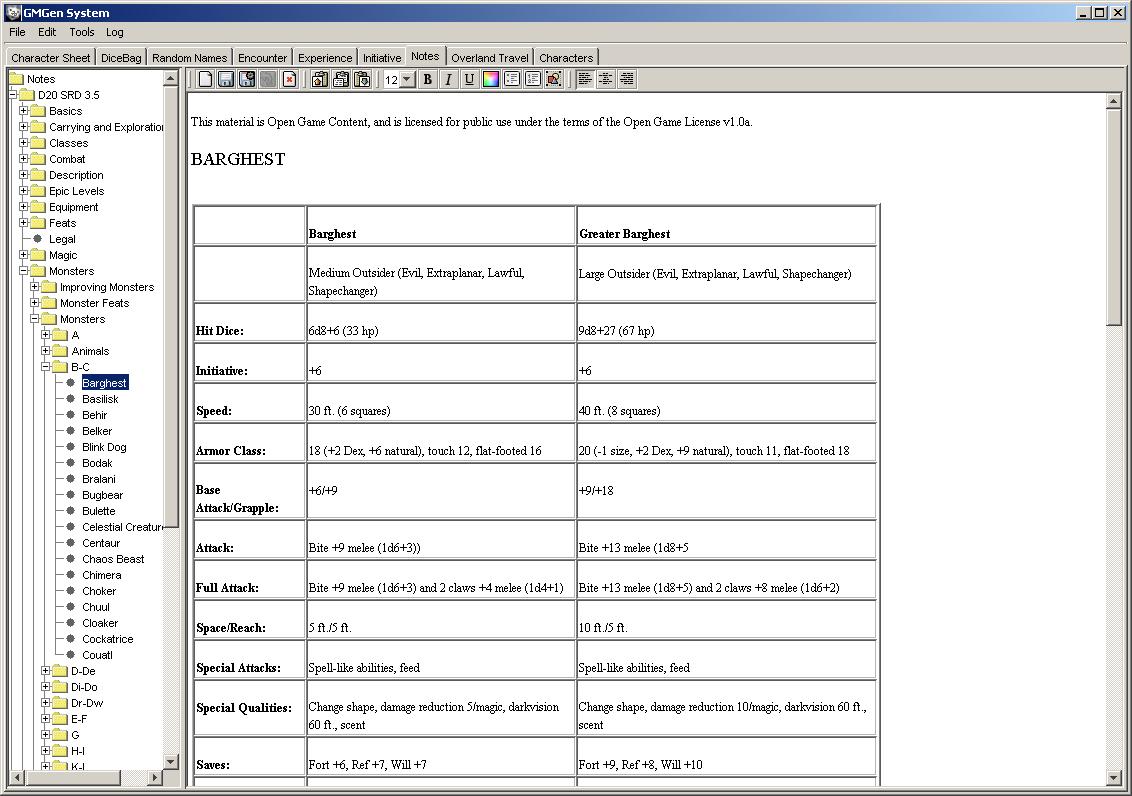This screenshot has height=796, width=1132.
Task: Insert a bulleted list
Action: click(512, 79)
